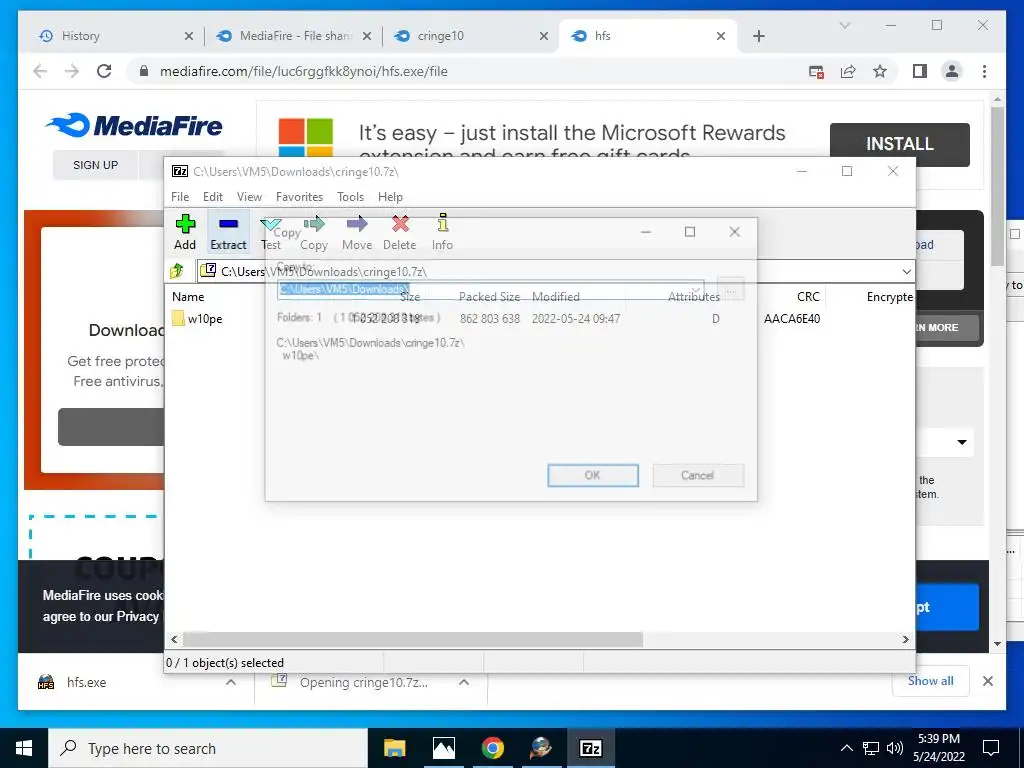The image size is (1024, 768).
Task: Select the w10pe folder in the file list
Action: pos(197,319)
